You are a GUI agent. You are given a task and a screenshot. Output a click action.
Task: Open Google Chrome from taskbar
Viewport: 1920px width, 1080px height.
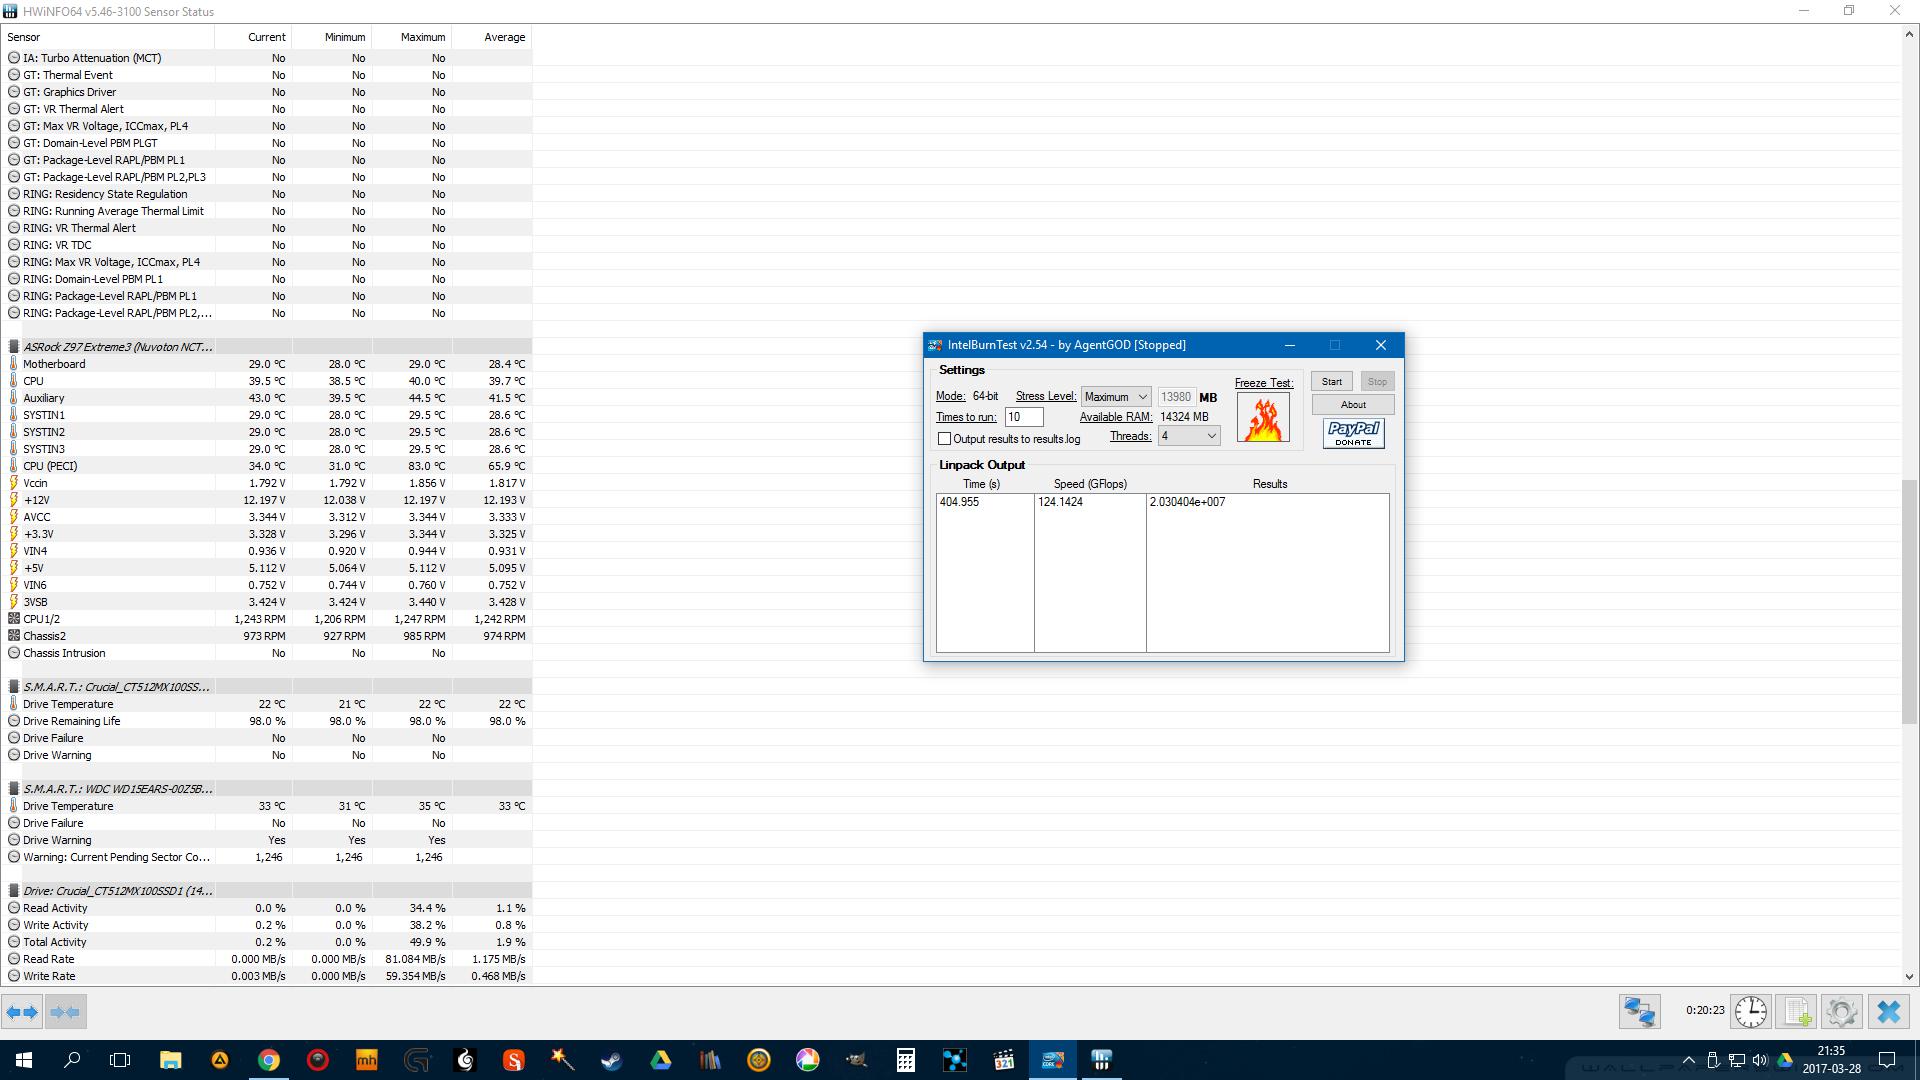[x=269, y=1060]
